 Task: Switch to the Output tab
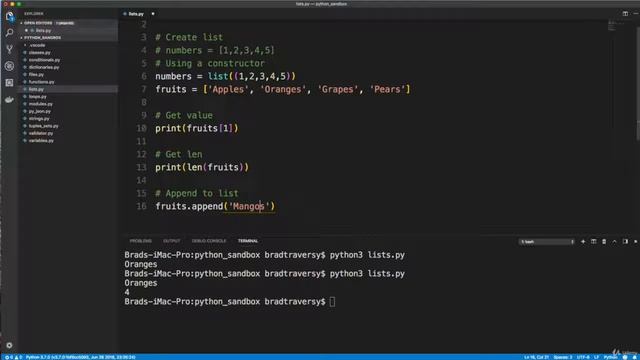click(x=171, y=241)
